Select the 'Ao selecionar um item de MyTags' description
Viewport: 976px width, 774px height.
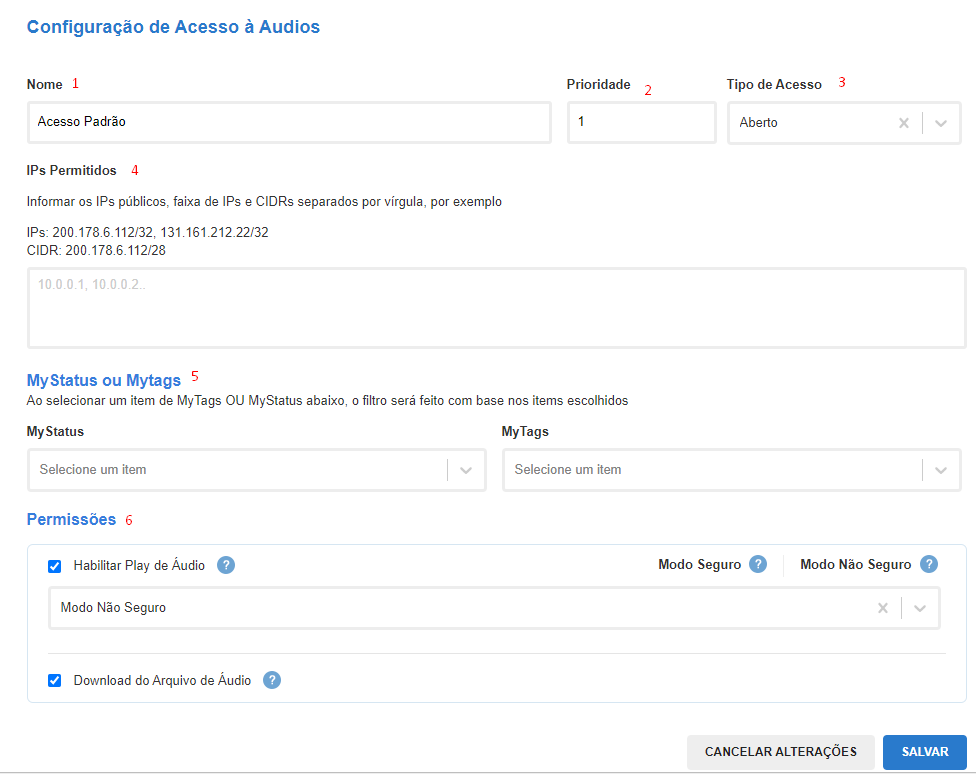(x=327, y=401)
